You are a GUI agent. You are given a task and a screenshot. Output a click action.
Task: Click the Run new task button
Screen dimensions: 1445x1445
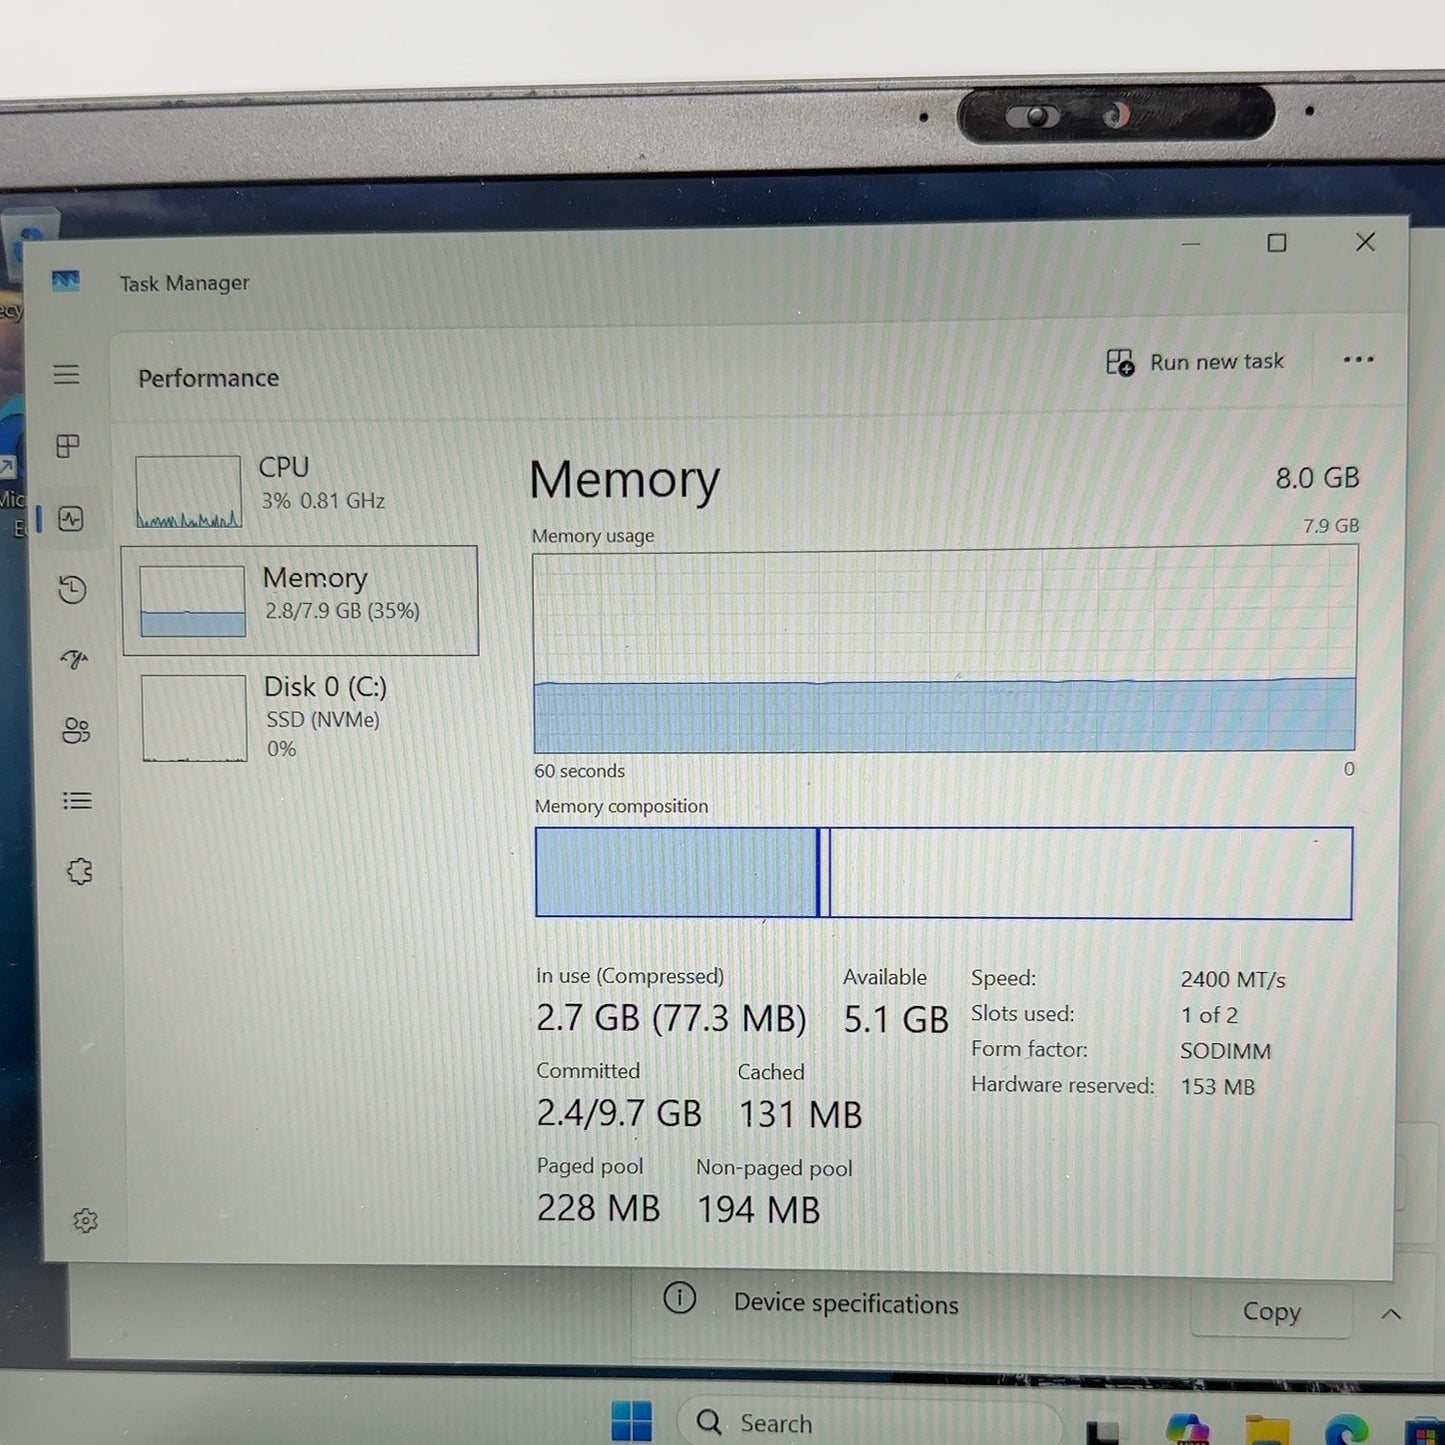[1195, 362]
